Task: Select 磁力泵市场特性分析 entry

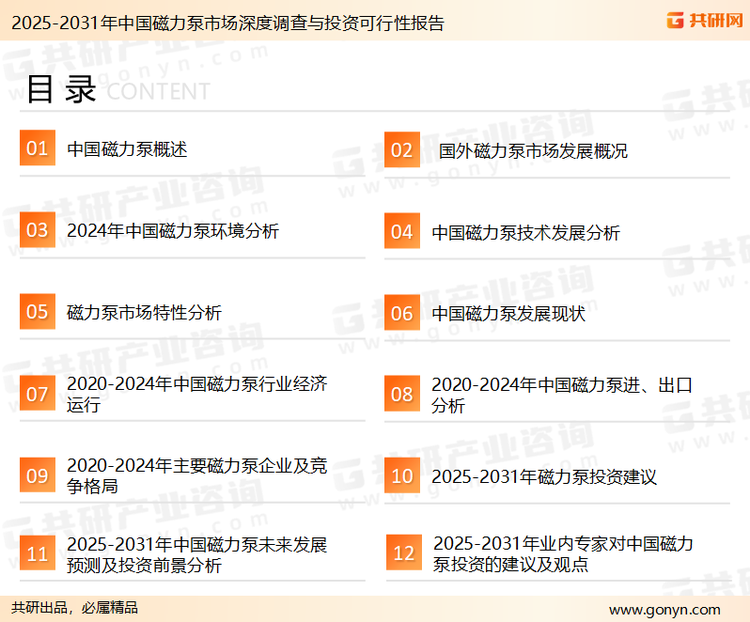Action: coord(144,312)
